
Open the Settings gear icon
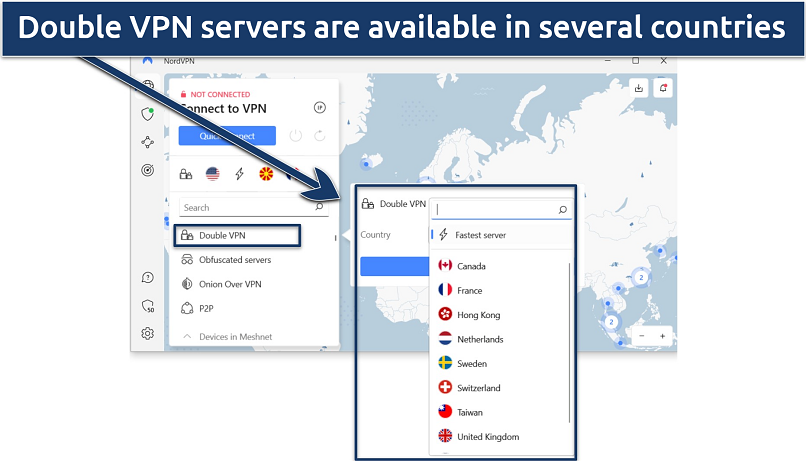pyautogui.click(x=148, y=334)
